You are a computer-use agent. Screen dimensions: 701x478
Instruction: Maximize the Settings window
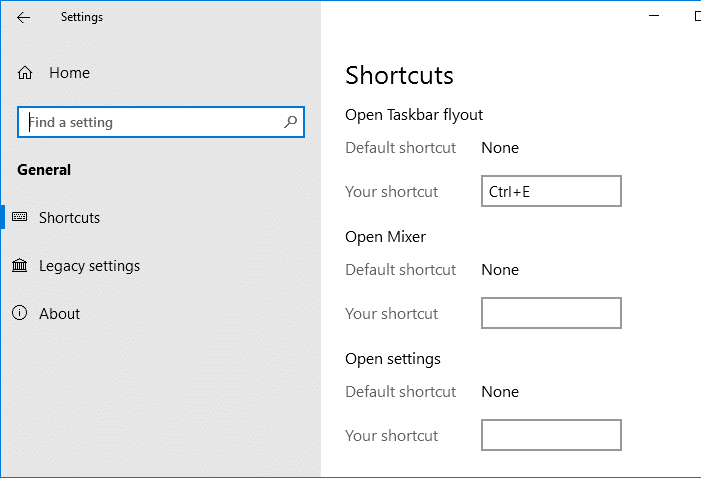click(696, 17)
